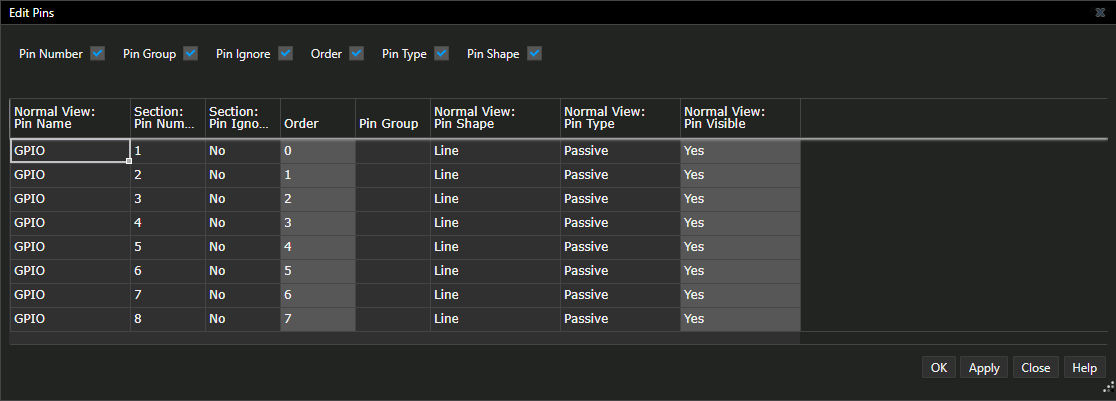Click the Section Pin Number column header
The height and width of the screenshot is (401, 1116).
coord(167,118)
